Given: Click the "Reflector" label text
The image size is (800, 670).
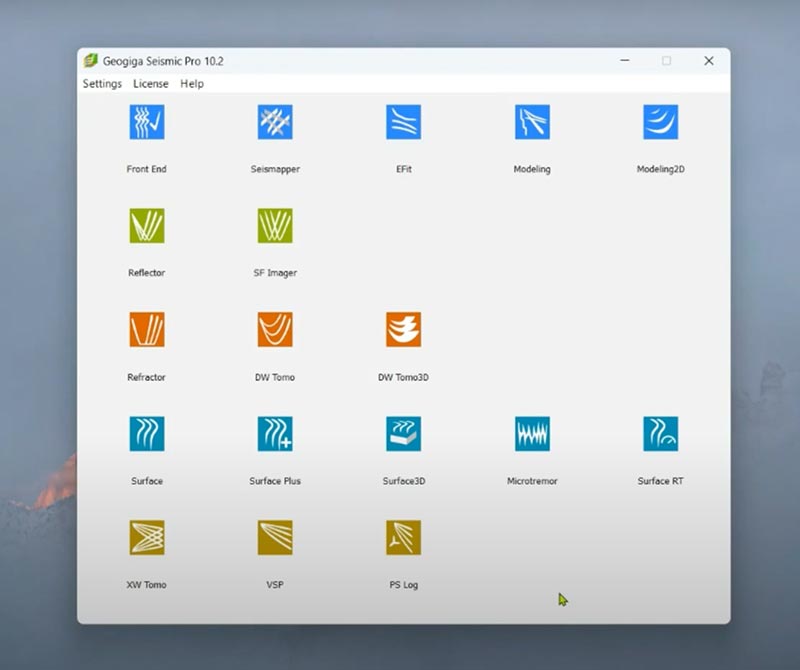Looking at the screenshot, I should 146,272.
